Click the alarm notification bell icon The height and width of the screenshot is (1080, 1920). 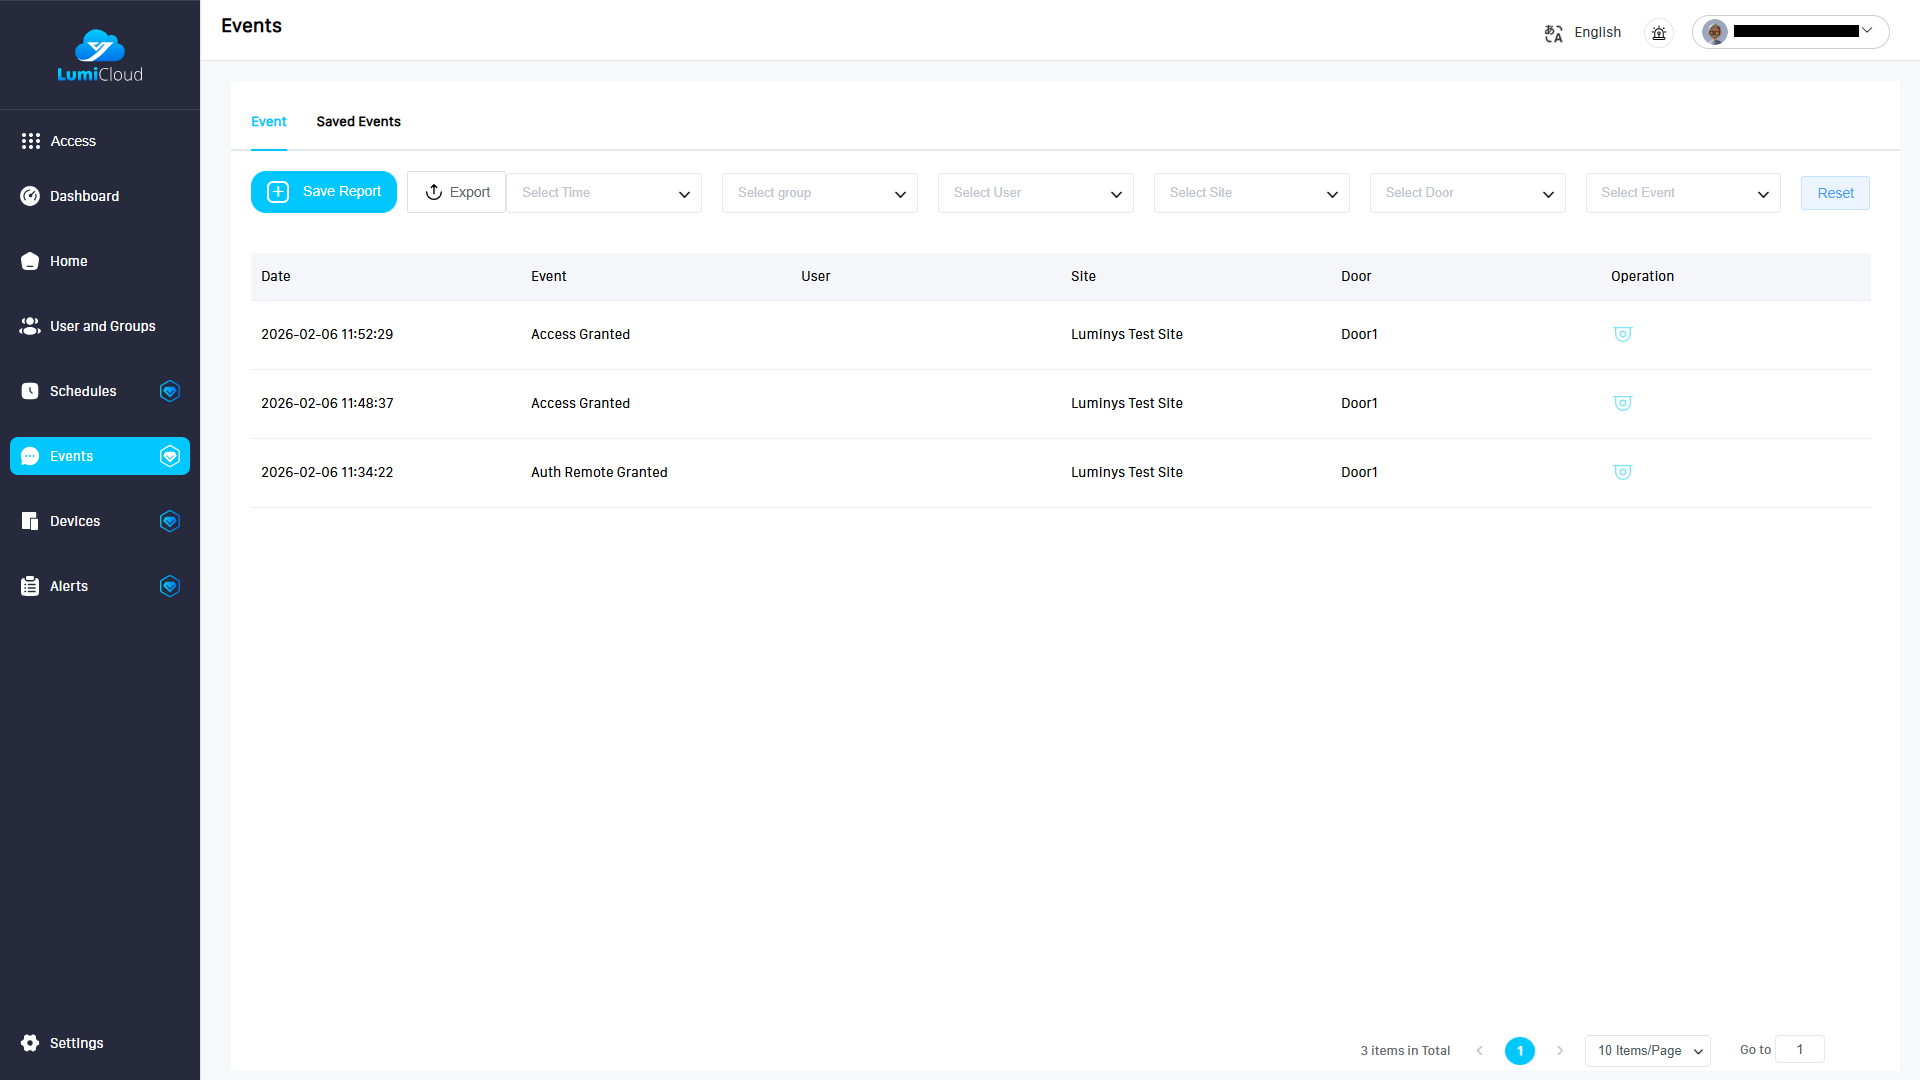pos(1659,33)
